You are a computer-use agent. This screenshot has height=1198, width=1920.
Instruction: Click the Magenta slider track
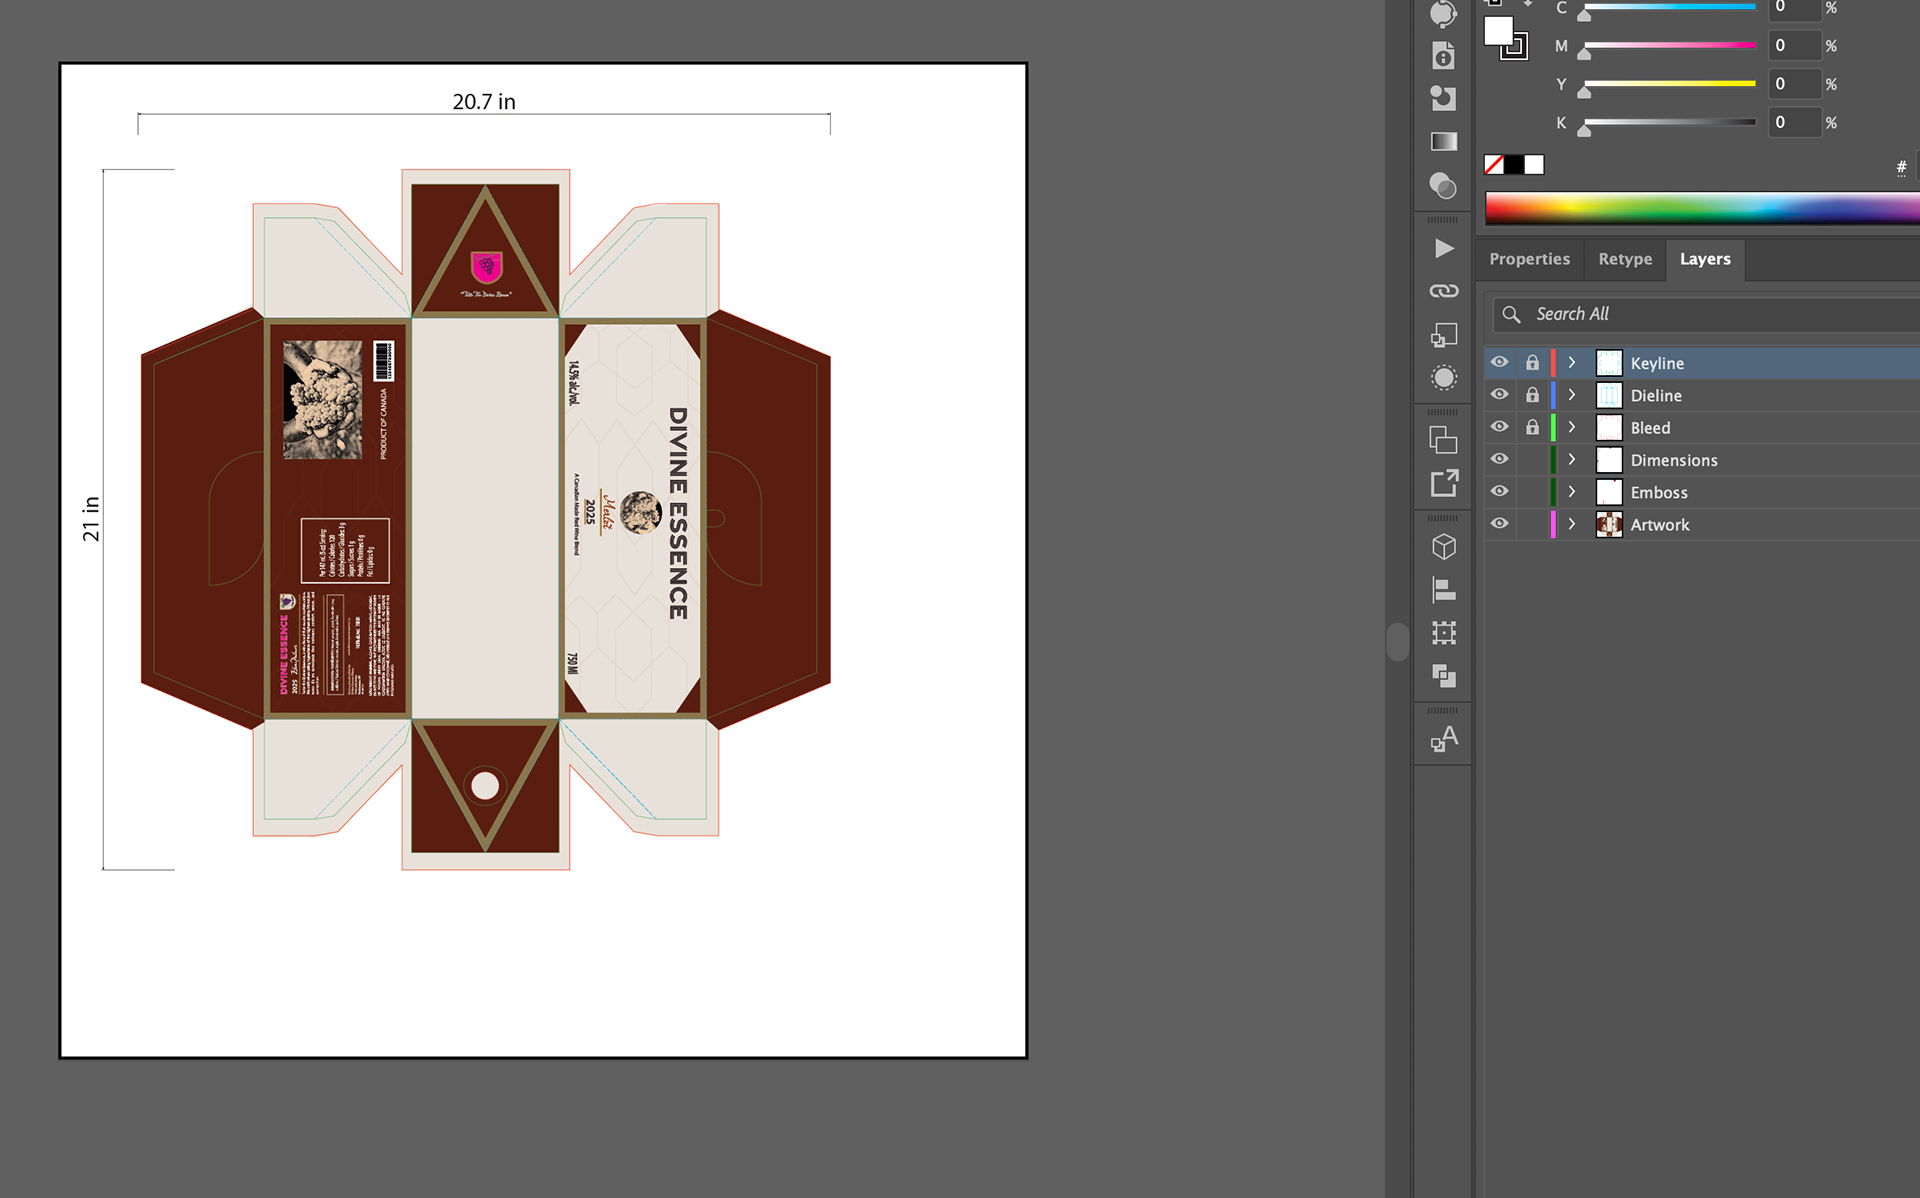pyautogui.click(x=1670, y=45)
